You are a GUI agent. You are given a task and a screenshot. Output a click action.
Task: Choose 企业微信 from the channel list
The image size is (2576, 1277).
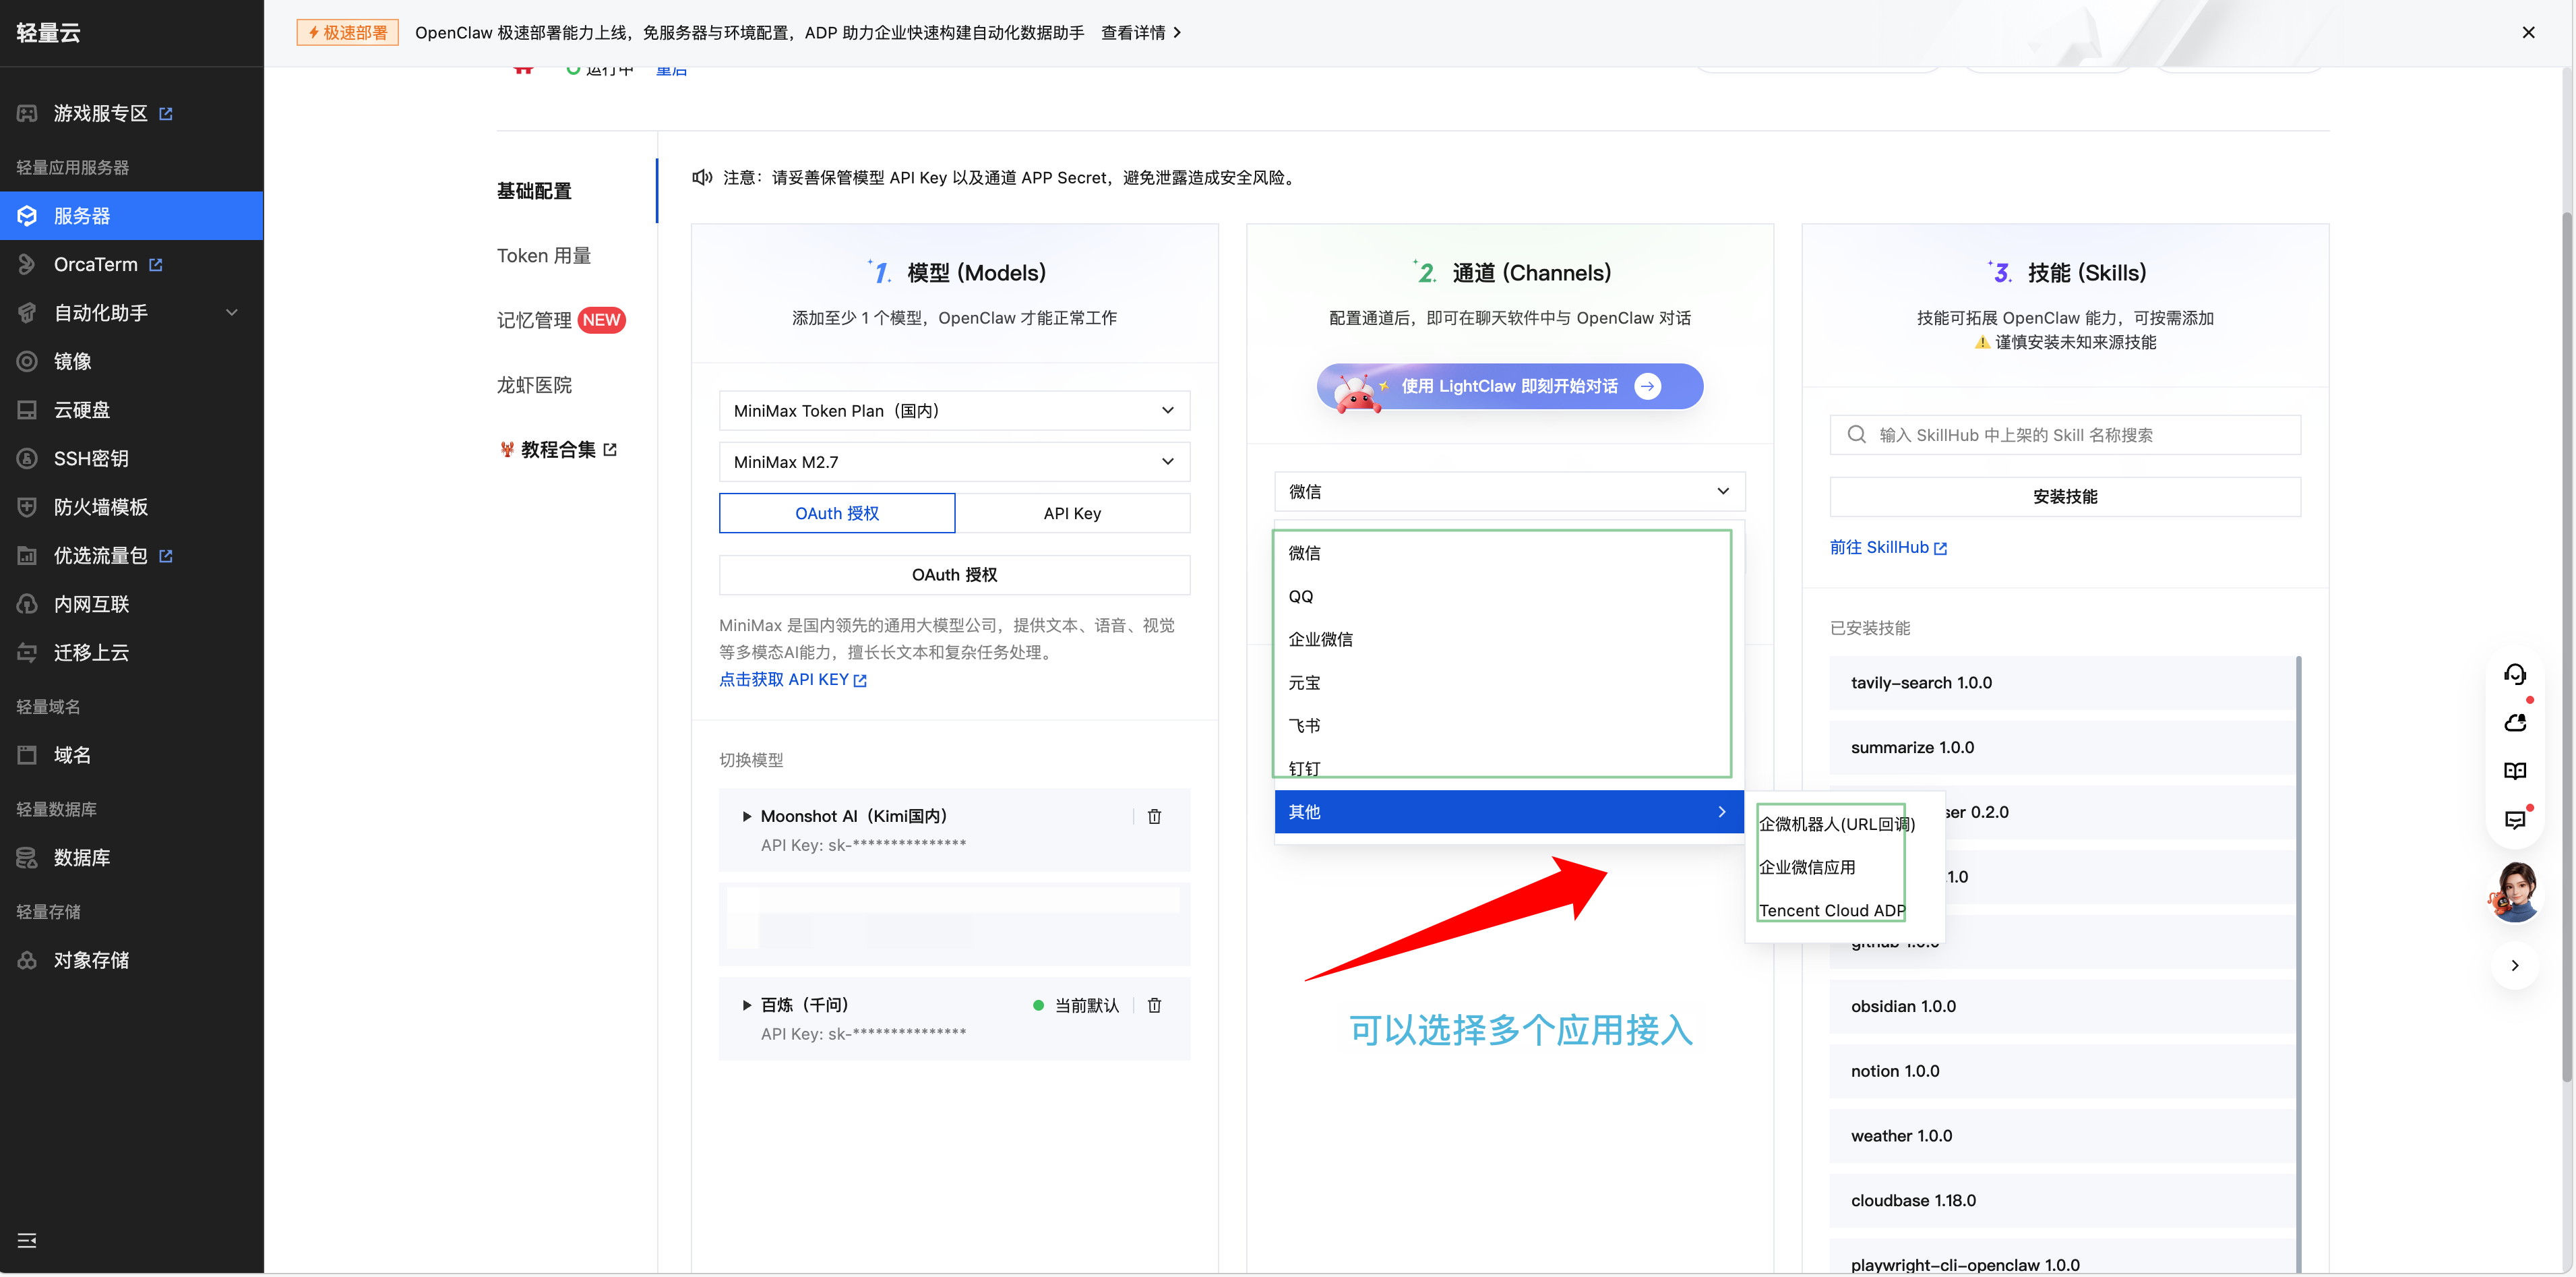coord(1509,640)
